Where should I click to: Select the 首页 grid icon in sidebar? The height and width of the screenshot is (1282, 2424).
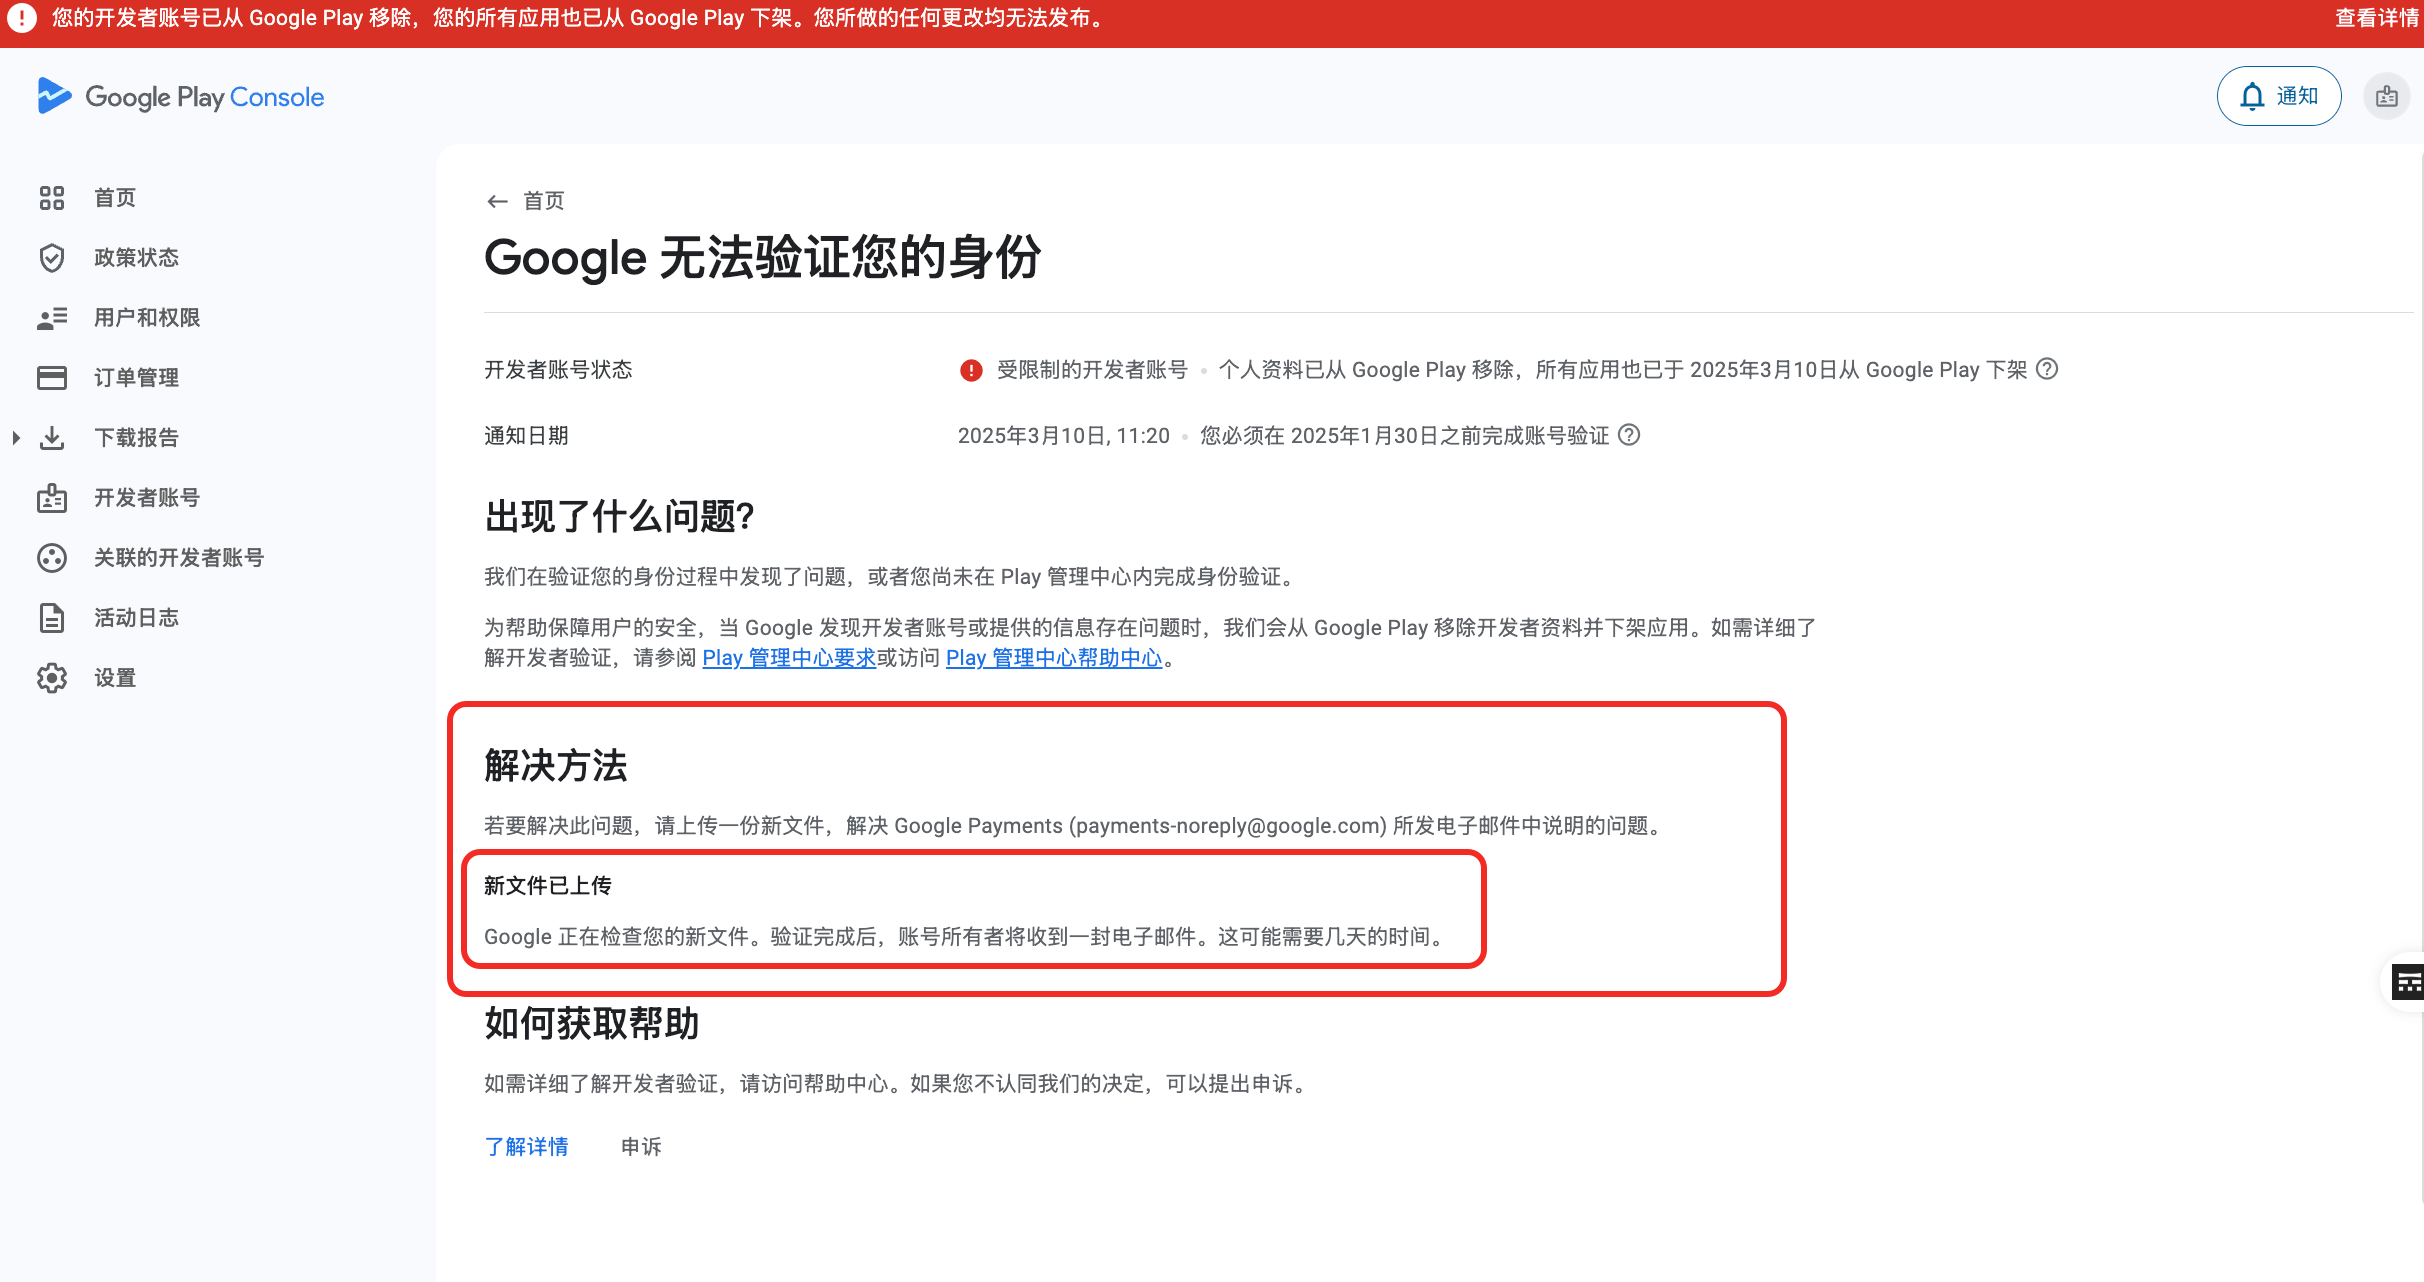pos(52,197)
